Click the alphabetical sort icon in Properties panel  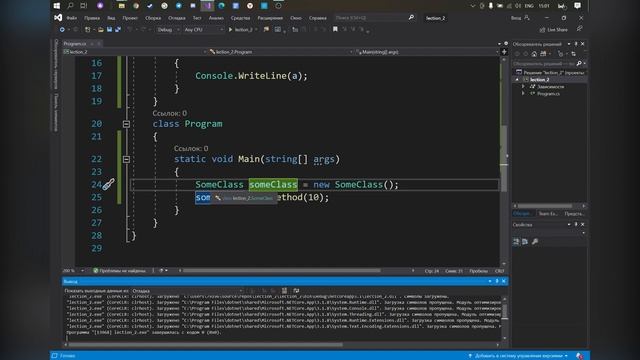coord(525,242)
